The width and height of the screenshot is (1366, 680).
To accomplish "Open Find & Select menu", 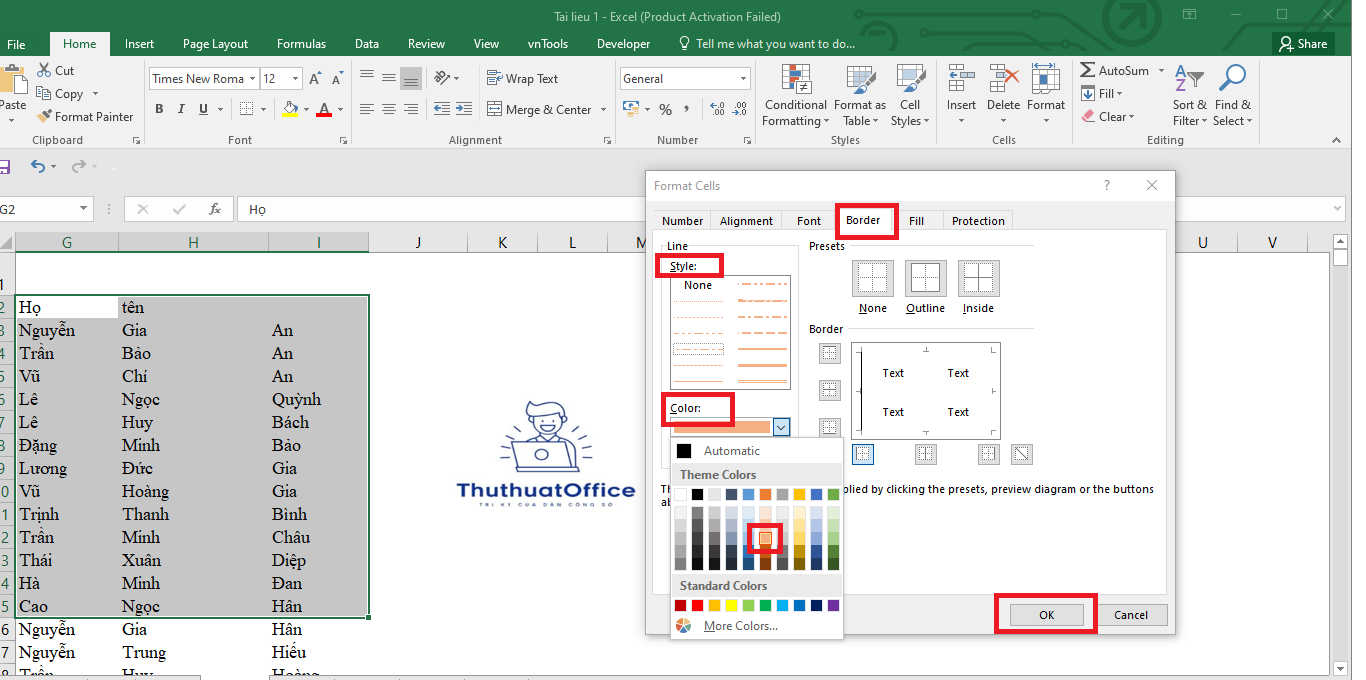I will coord(1231,97).
